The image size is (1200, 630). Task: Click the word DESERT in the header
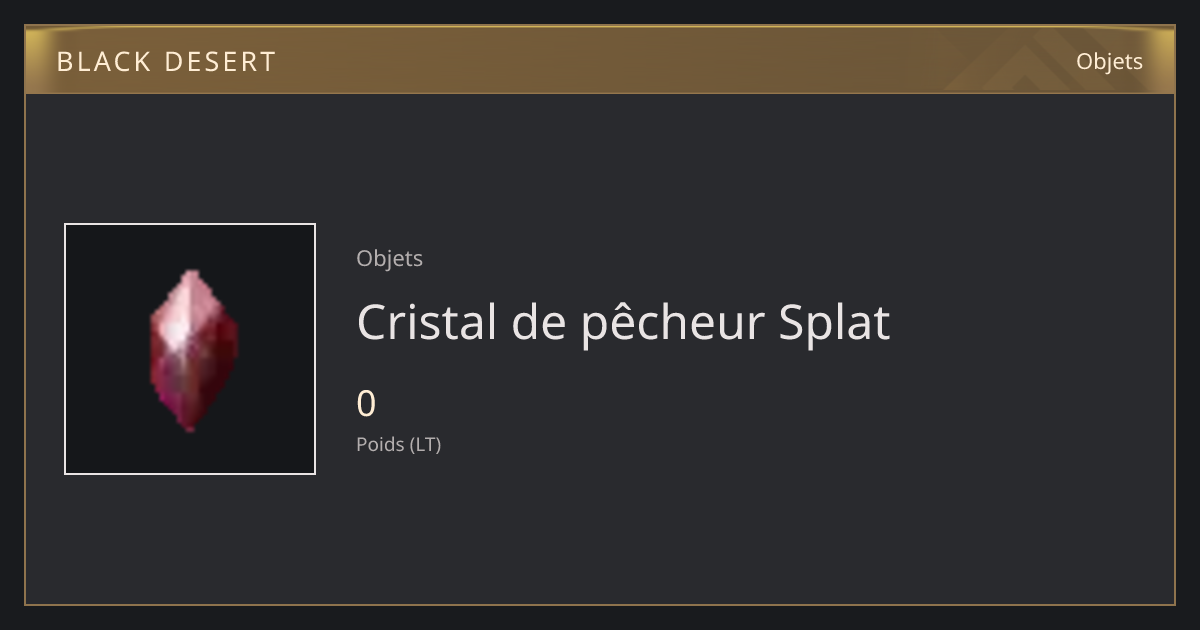220,62
